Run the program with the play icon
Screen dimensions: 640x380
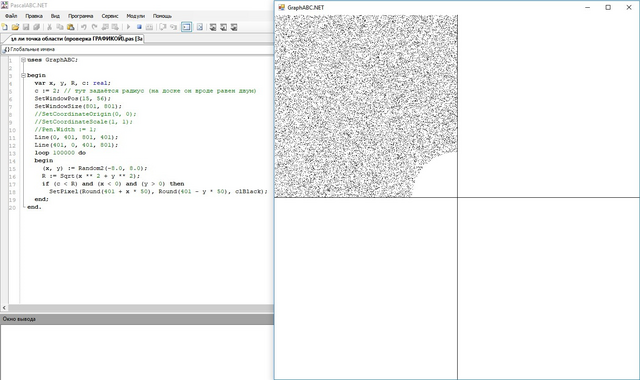[128, 27]
